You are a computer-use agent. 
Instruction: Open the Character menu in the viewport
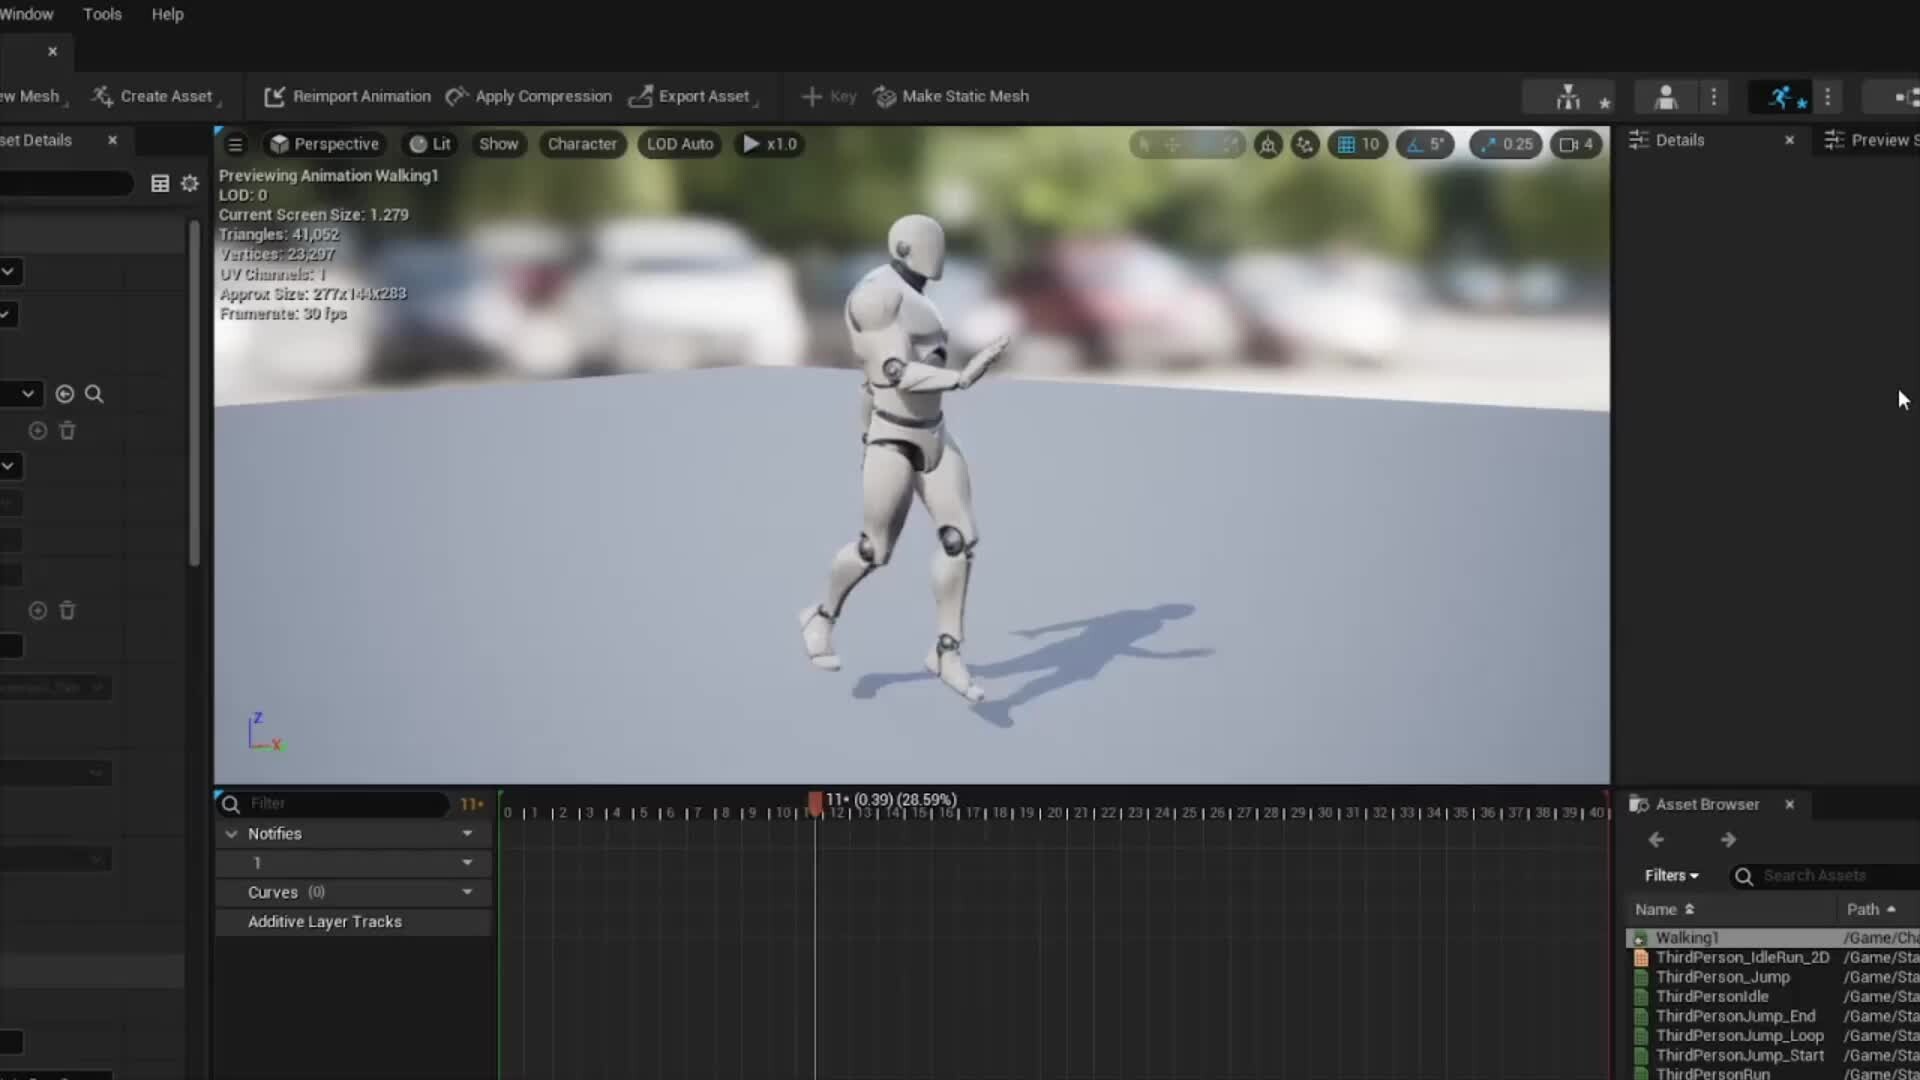(x=582, y=144)
